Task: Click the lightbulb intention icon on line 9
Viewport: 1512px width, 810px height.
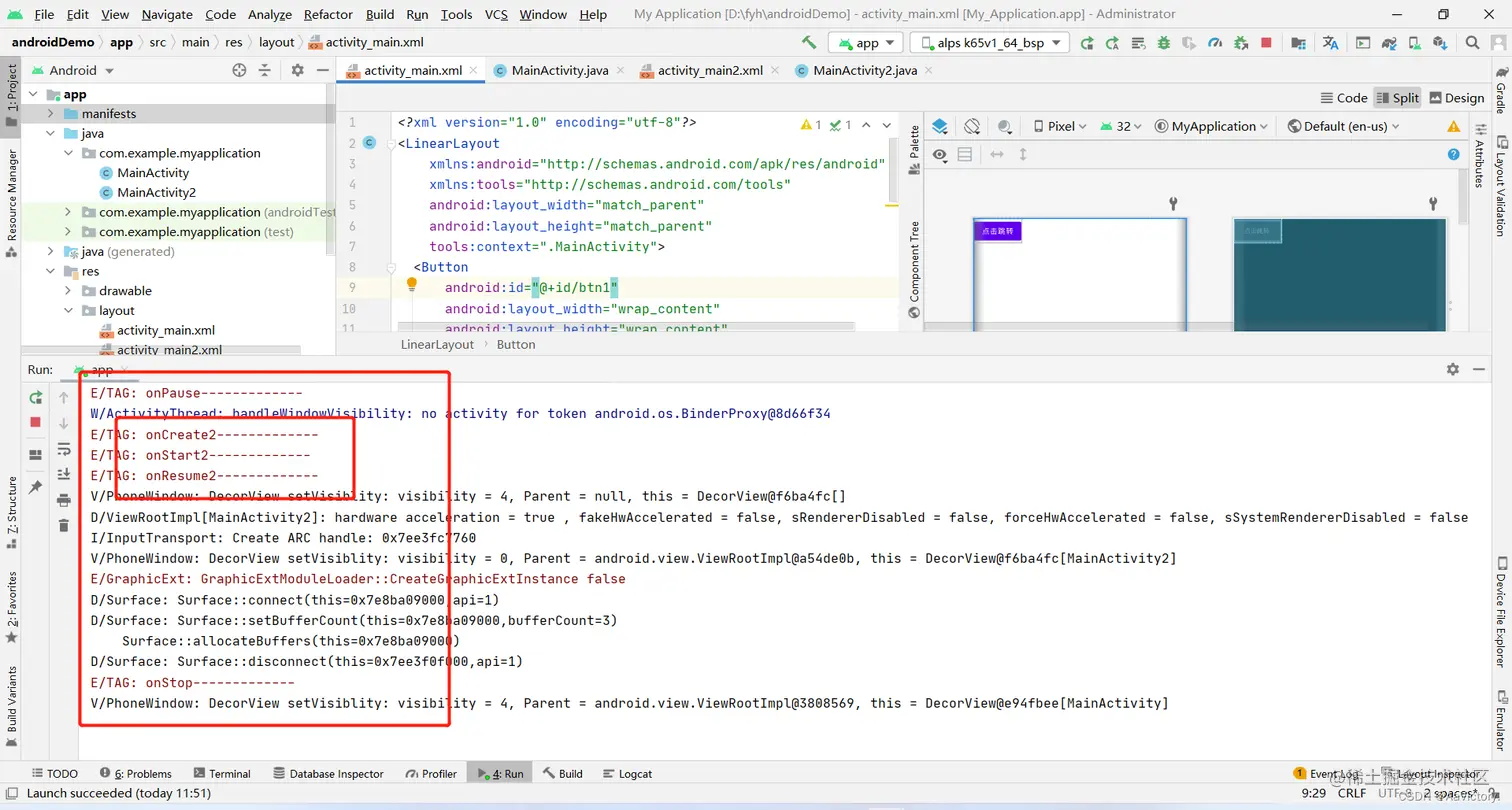Action: [411, 285]
